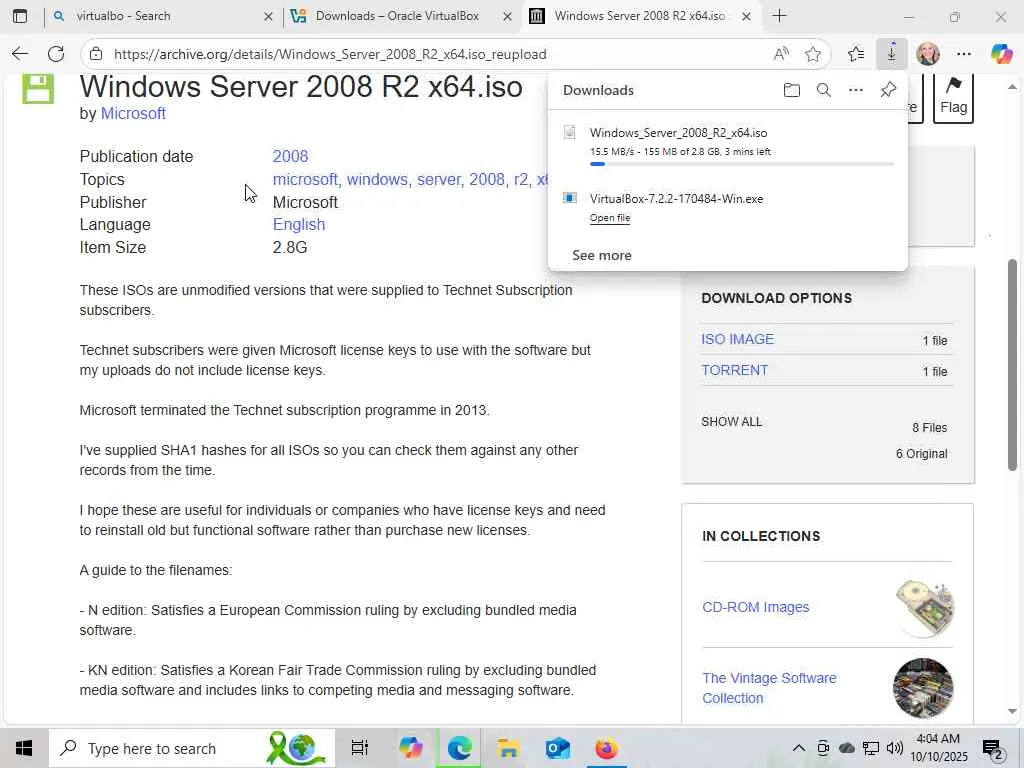The image size is (1024, 768).
Task: Click the page vertical scrollbar thumb
Action: coord(1012,364)
